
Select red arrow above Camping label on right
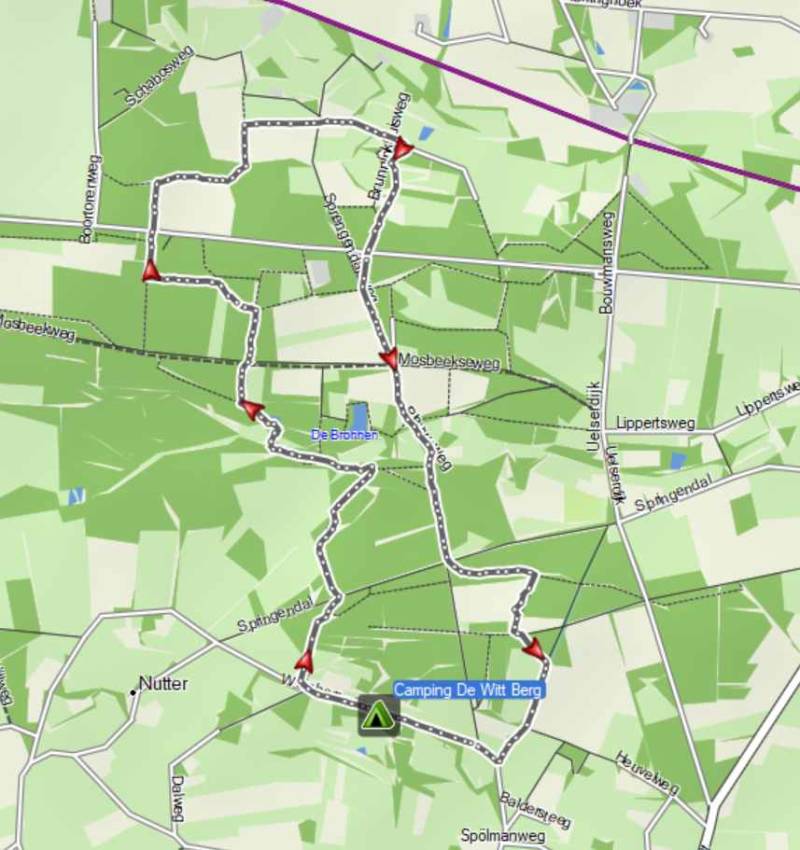(x=534, y=648)
